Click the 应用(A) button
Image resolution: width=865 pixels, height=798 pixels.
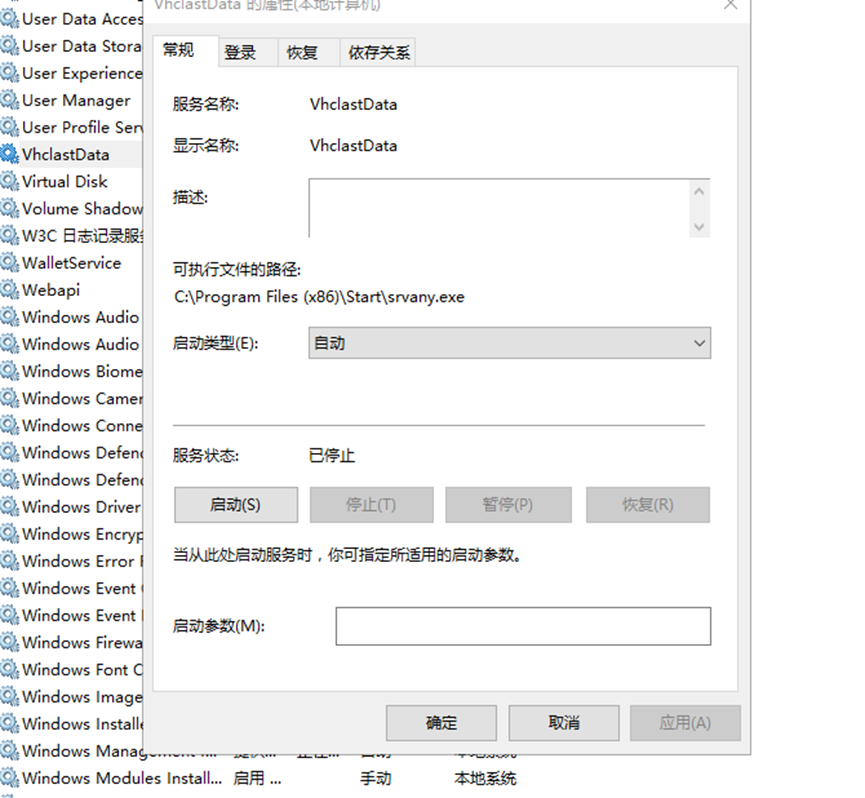(x=685, y=722)
